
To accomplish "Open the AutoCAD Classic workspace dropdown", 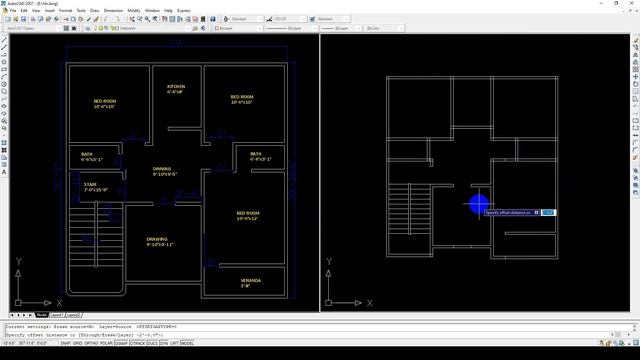I will point(33,28).
